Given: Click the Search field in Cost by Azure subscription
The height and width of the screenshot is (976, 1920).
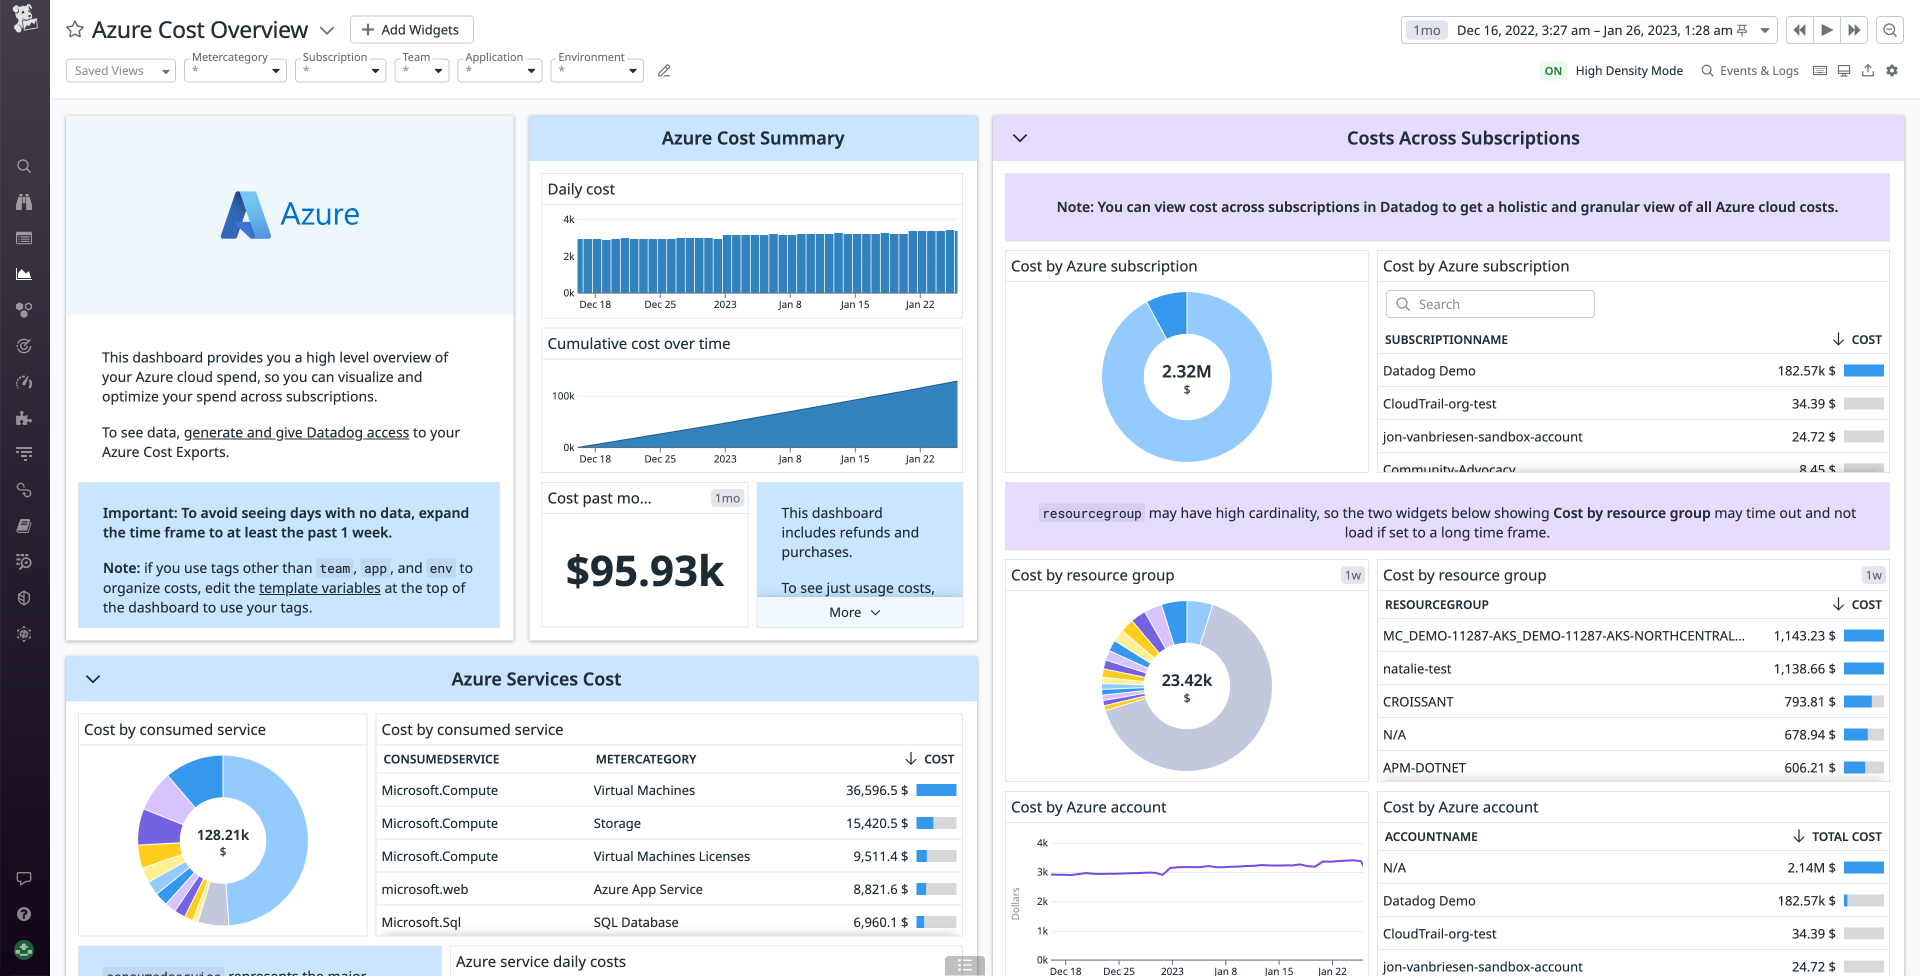Looking at the screenshot, I should click(x=1490, y=303).
